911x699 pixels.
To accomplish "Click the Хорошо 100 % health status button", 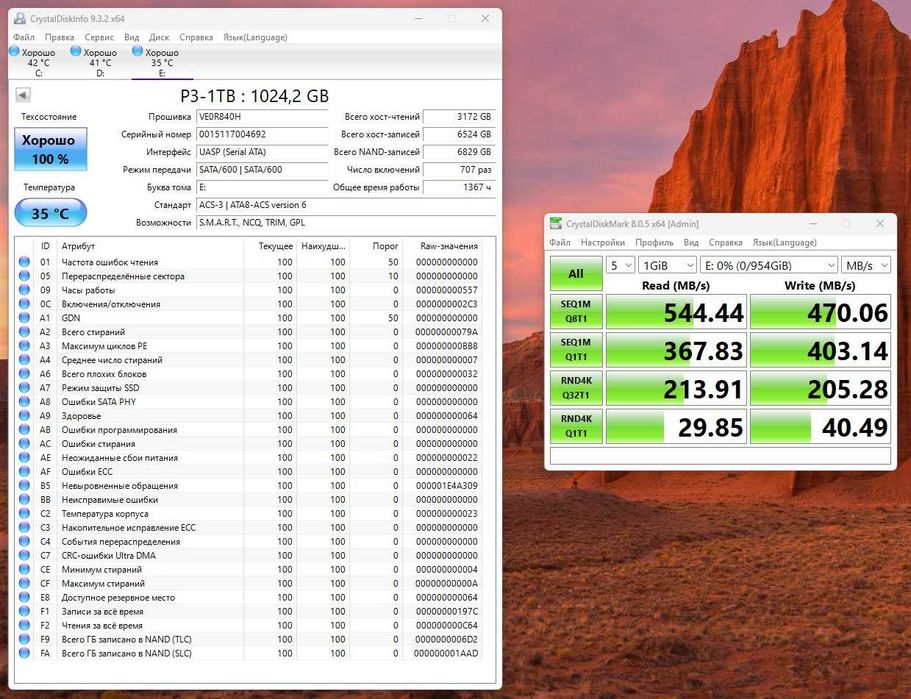I will 51,149.
